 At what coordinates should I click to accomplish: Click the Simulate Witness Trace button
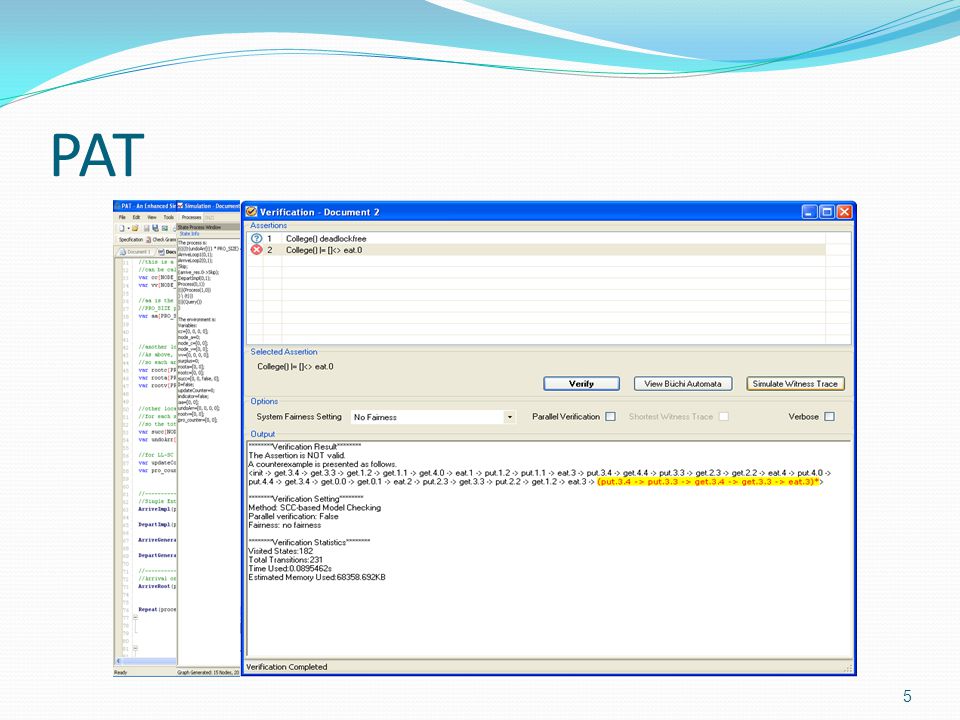coord(795,384)
